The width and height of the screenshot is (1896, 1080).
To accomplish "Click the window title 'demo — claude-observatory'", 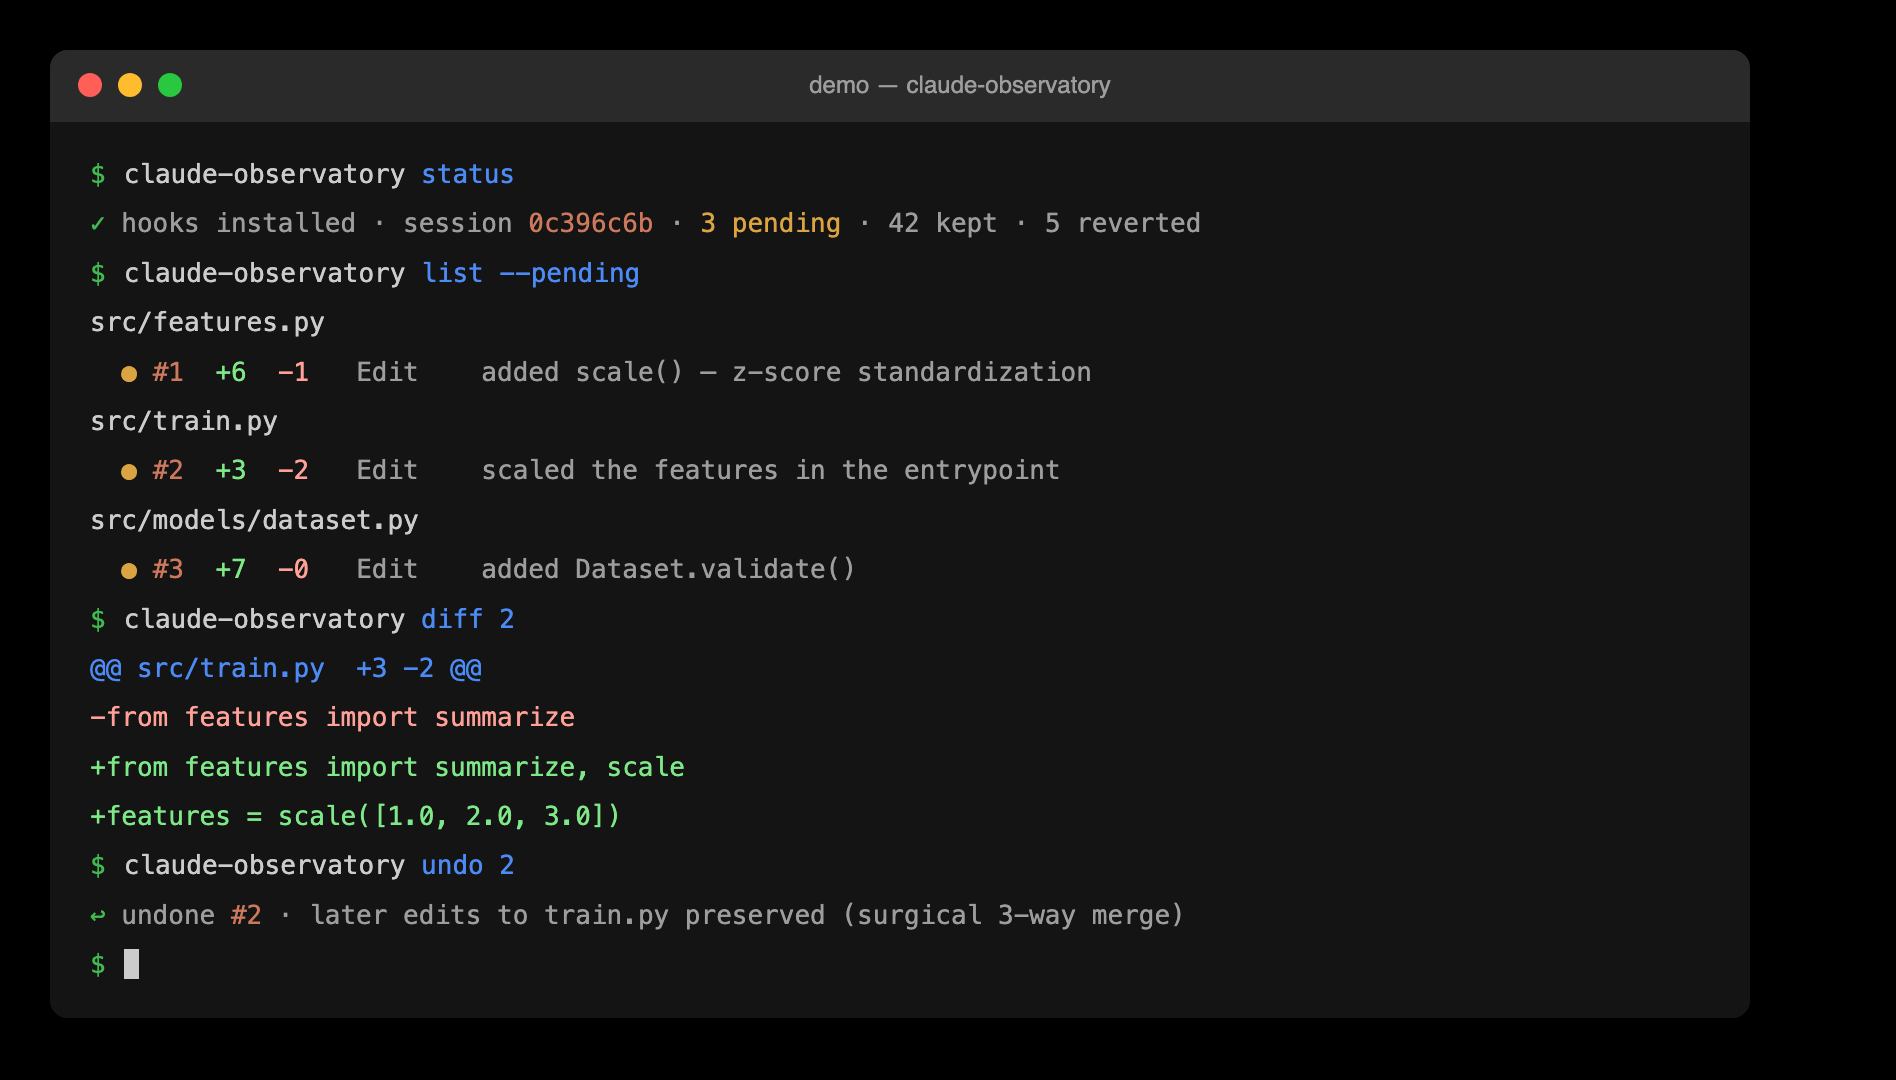I will pos(959,85).
